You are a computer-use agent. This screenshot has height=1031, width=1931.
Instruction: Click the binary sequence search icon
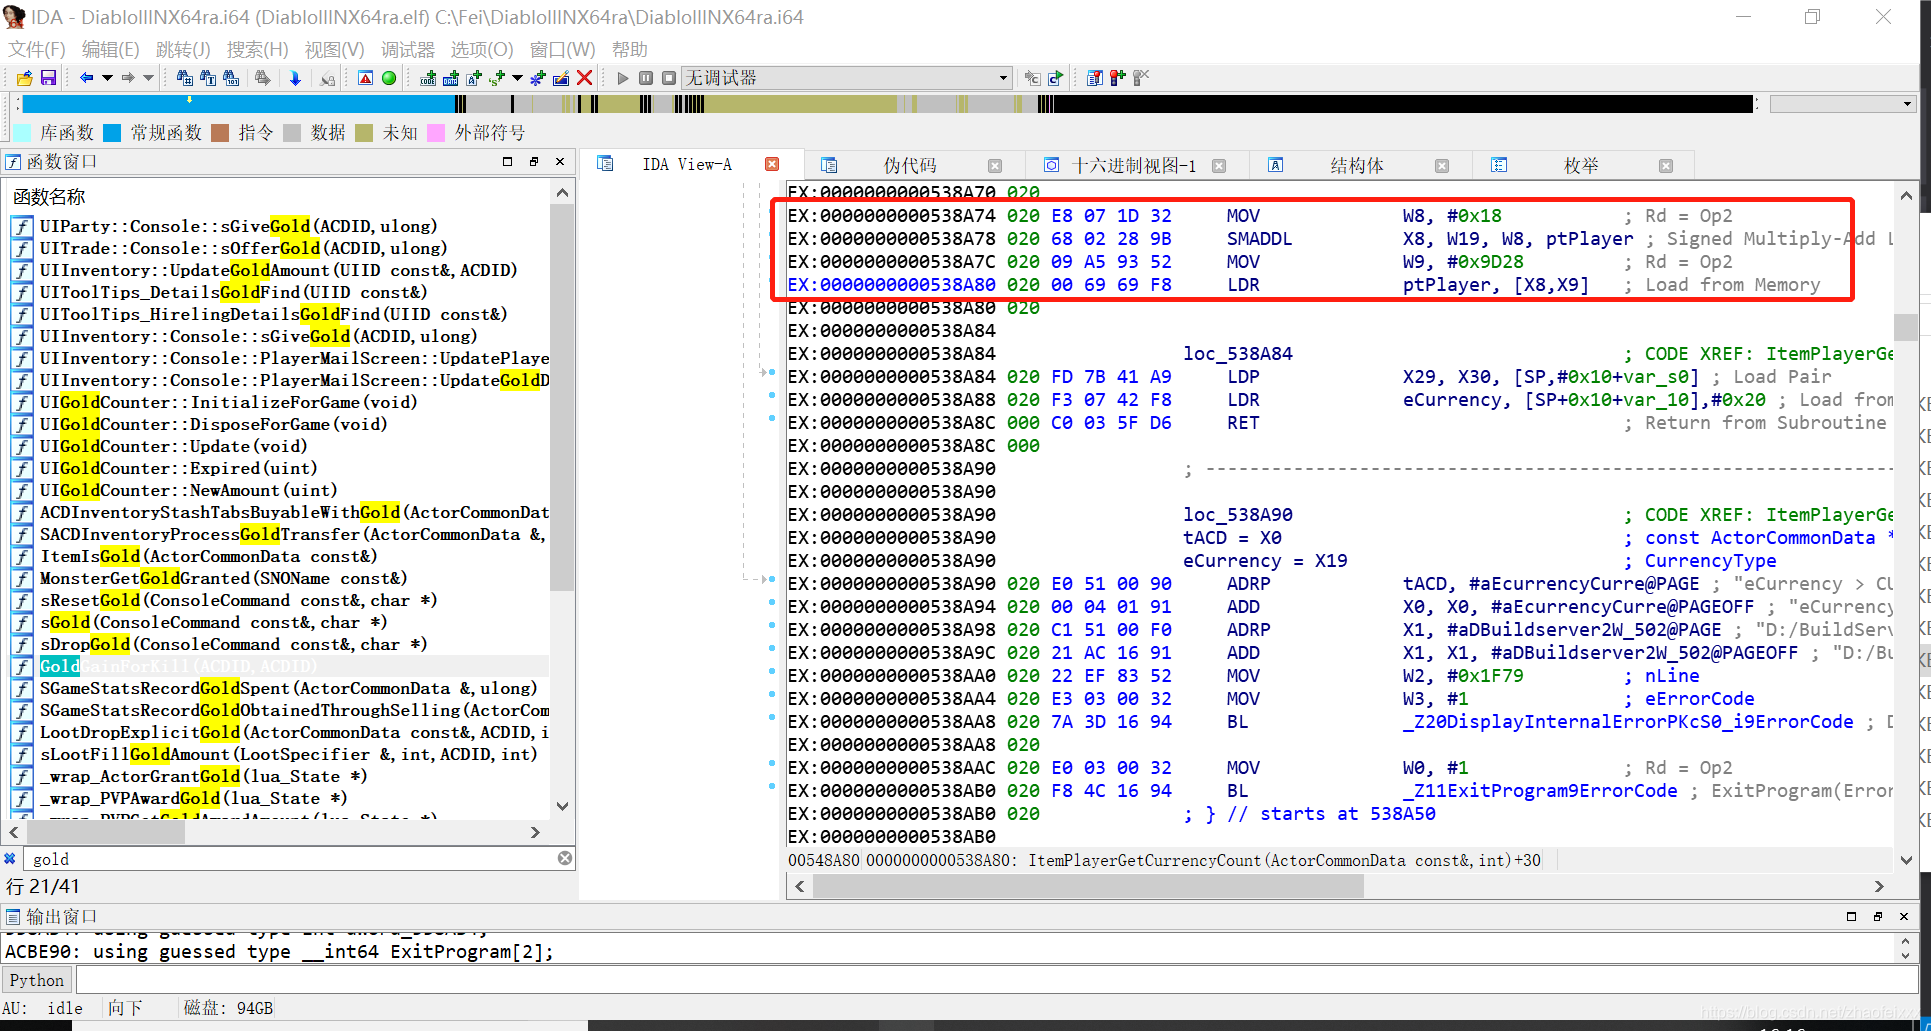(x=231, y=78)
